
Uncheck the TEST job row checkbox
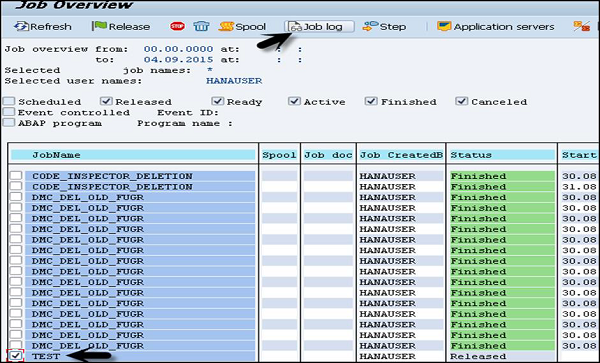pos(16,356)
